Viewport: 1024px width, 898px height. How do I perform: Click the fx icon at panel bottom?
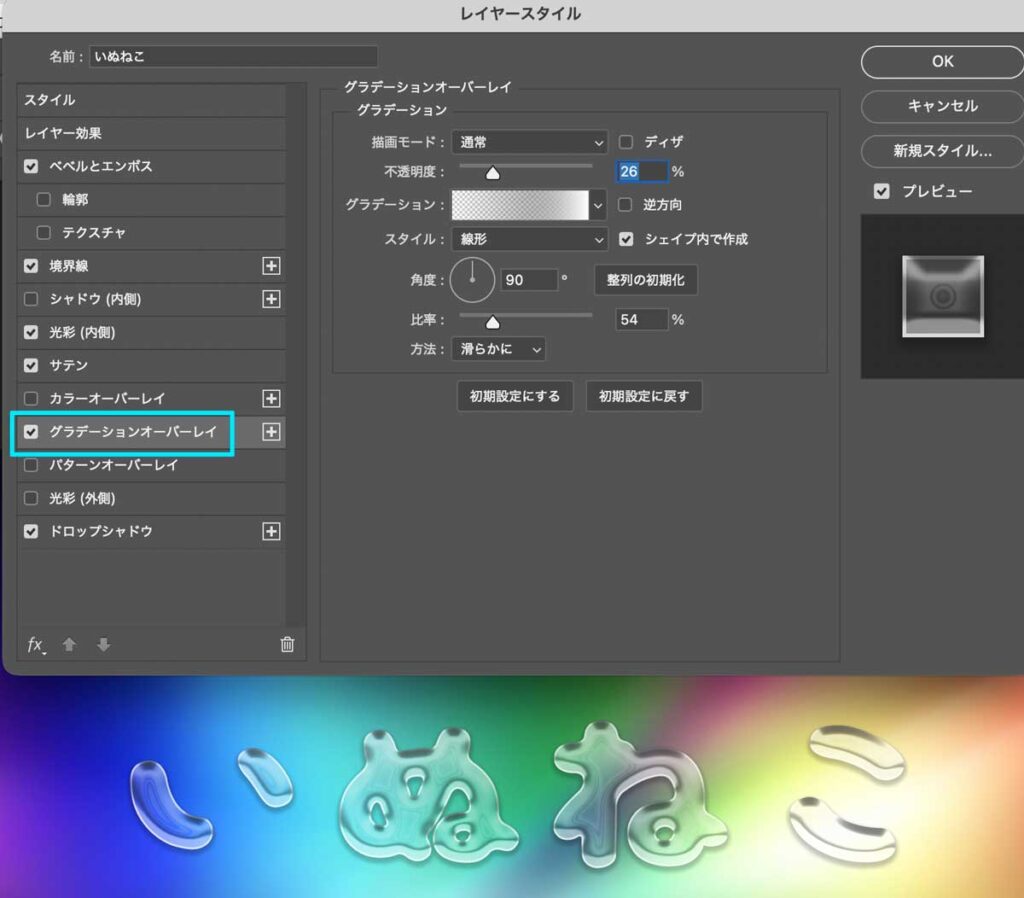[x=35, y=645]
